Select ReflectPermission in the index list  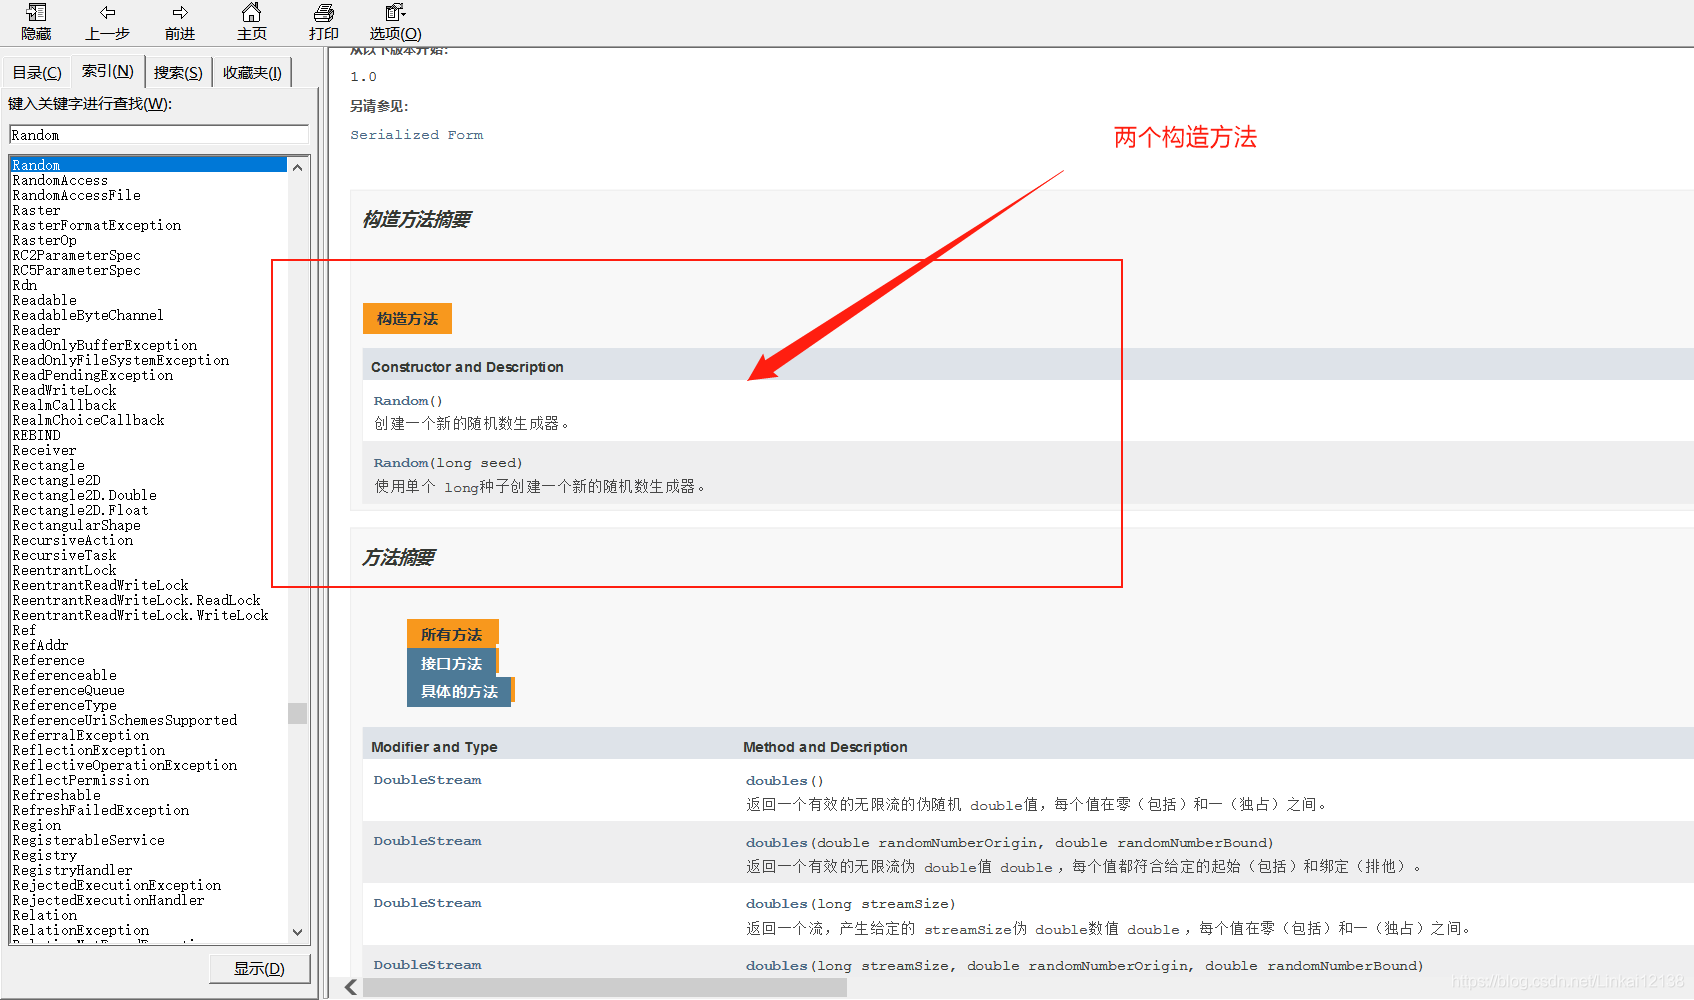(x=80, y=780)
